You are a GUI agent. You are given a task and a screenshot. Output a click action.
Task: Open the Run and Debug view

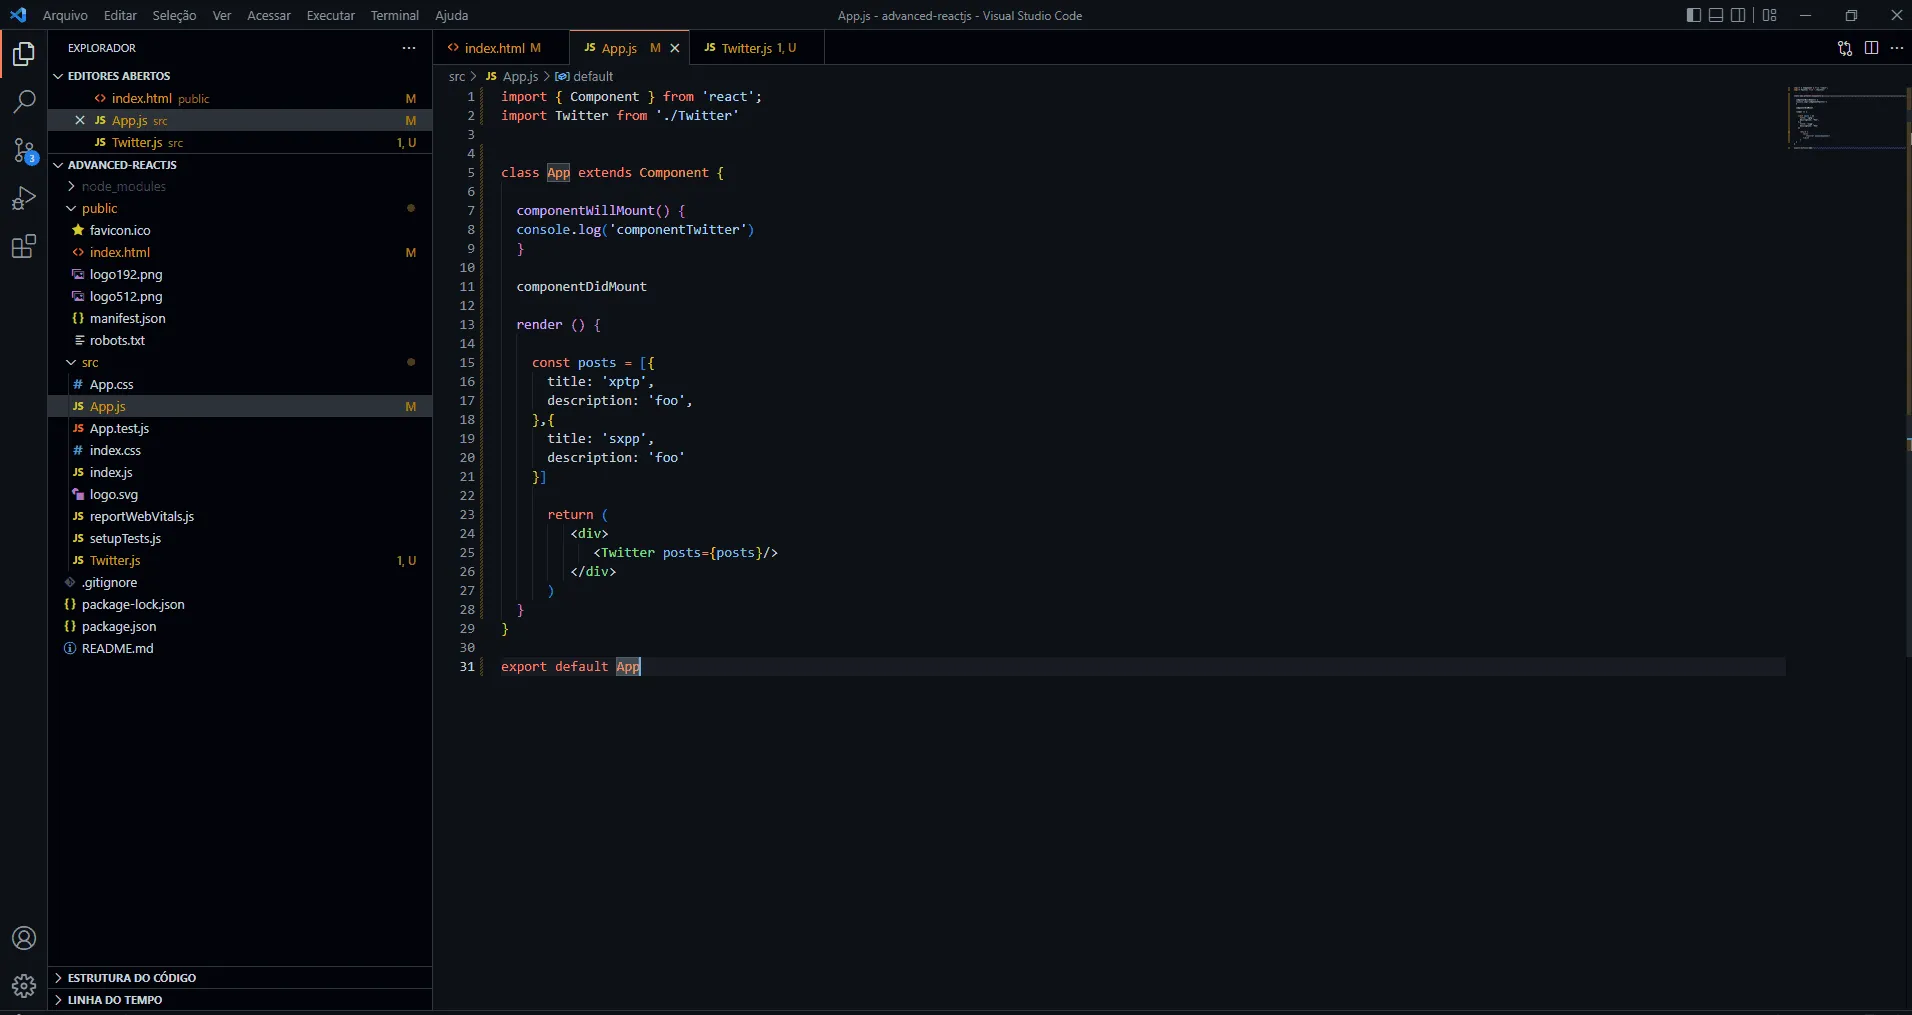pos(24,198)
